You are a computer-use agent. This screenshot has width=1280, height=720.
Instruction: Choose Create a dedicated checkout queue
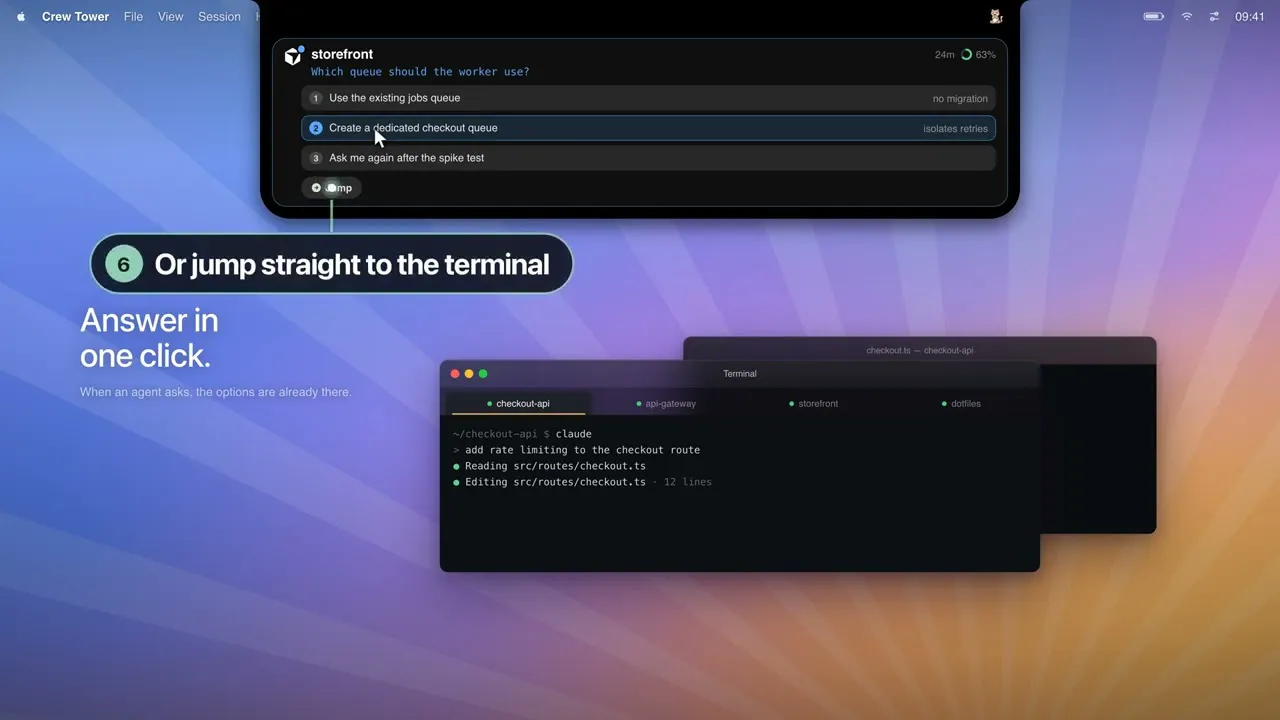click(648, 128)
